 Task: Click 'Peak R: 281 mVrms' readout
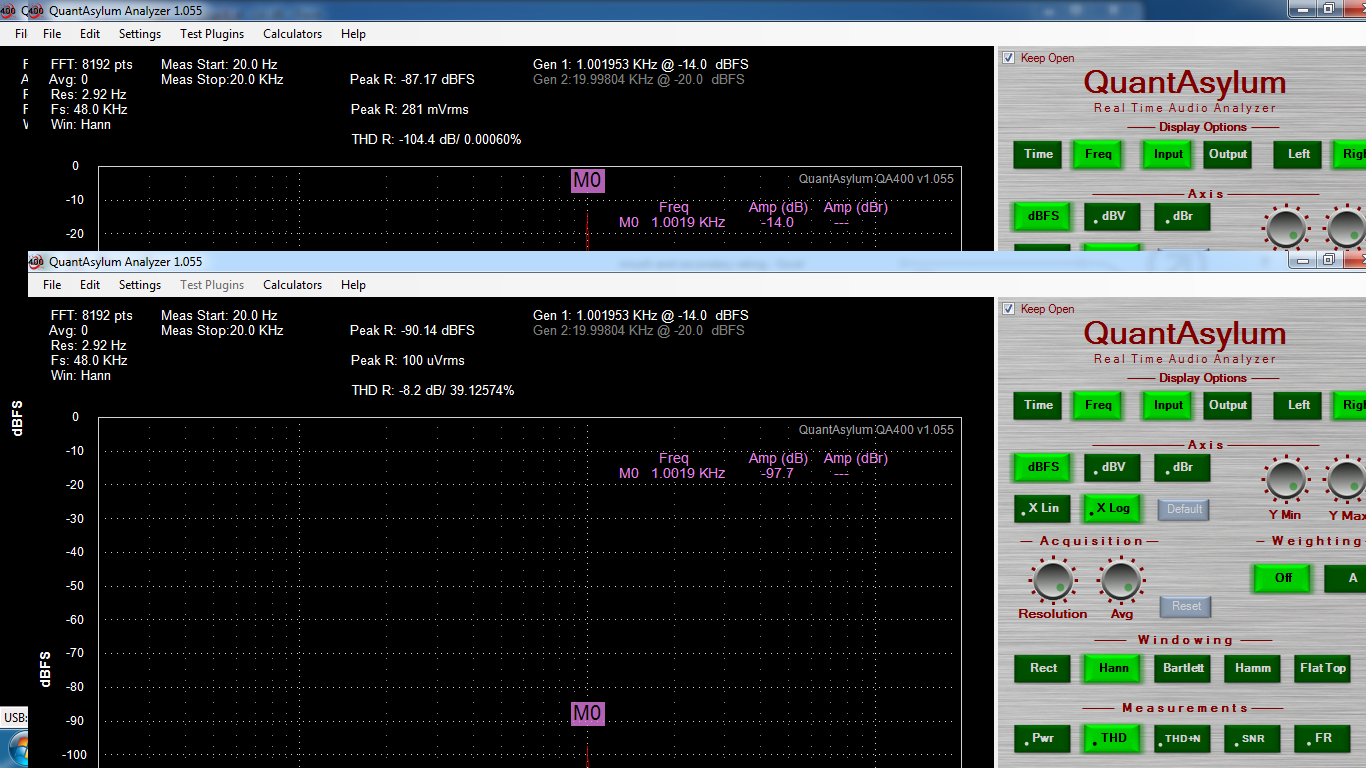click(x=409, y=109)
